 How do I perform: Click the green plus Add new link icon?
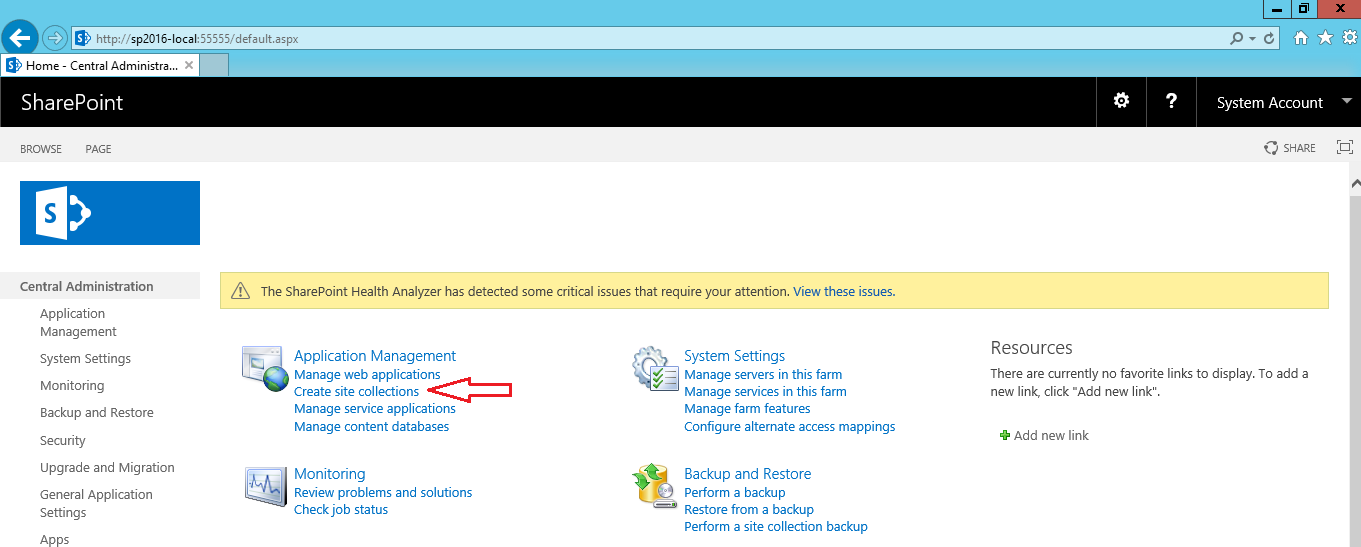pyautogui.click(x=1005, y=435)
